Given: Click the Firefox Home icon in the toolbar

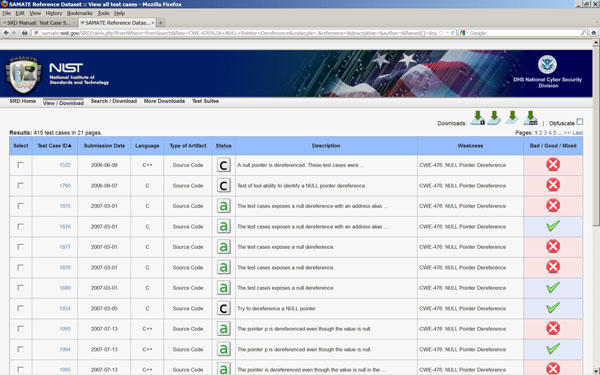Looking at the screenshot, I should (593, 33).
